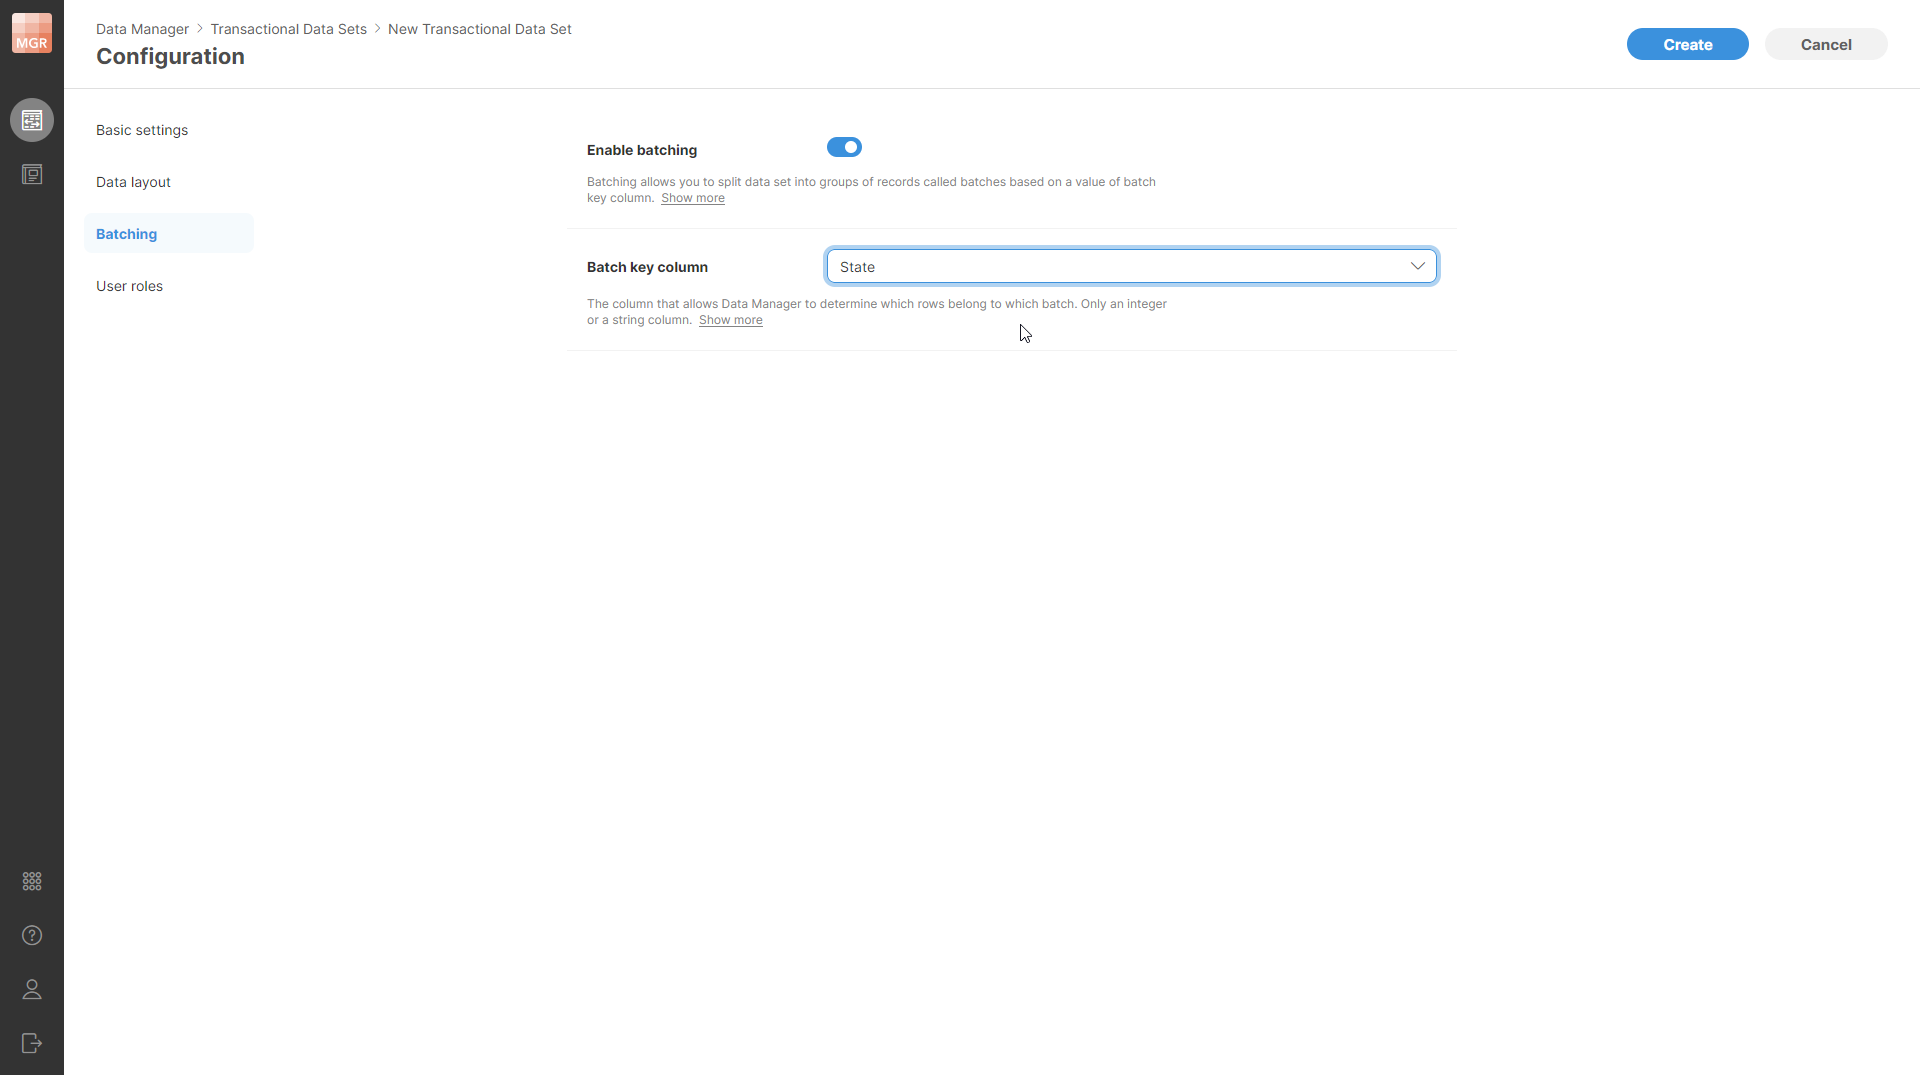1920x1075 pixels.
Task: Show more about batching description
Action: point(692,197)
